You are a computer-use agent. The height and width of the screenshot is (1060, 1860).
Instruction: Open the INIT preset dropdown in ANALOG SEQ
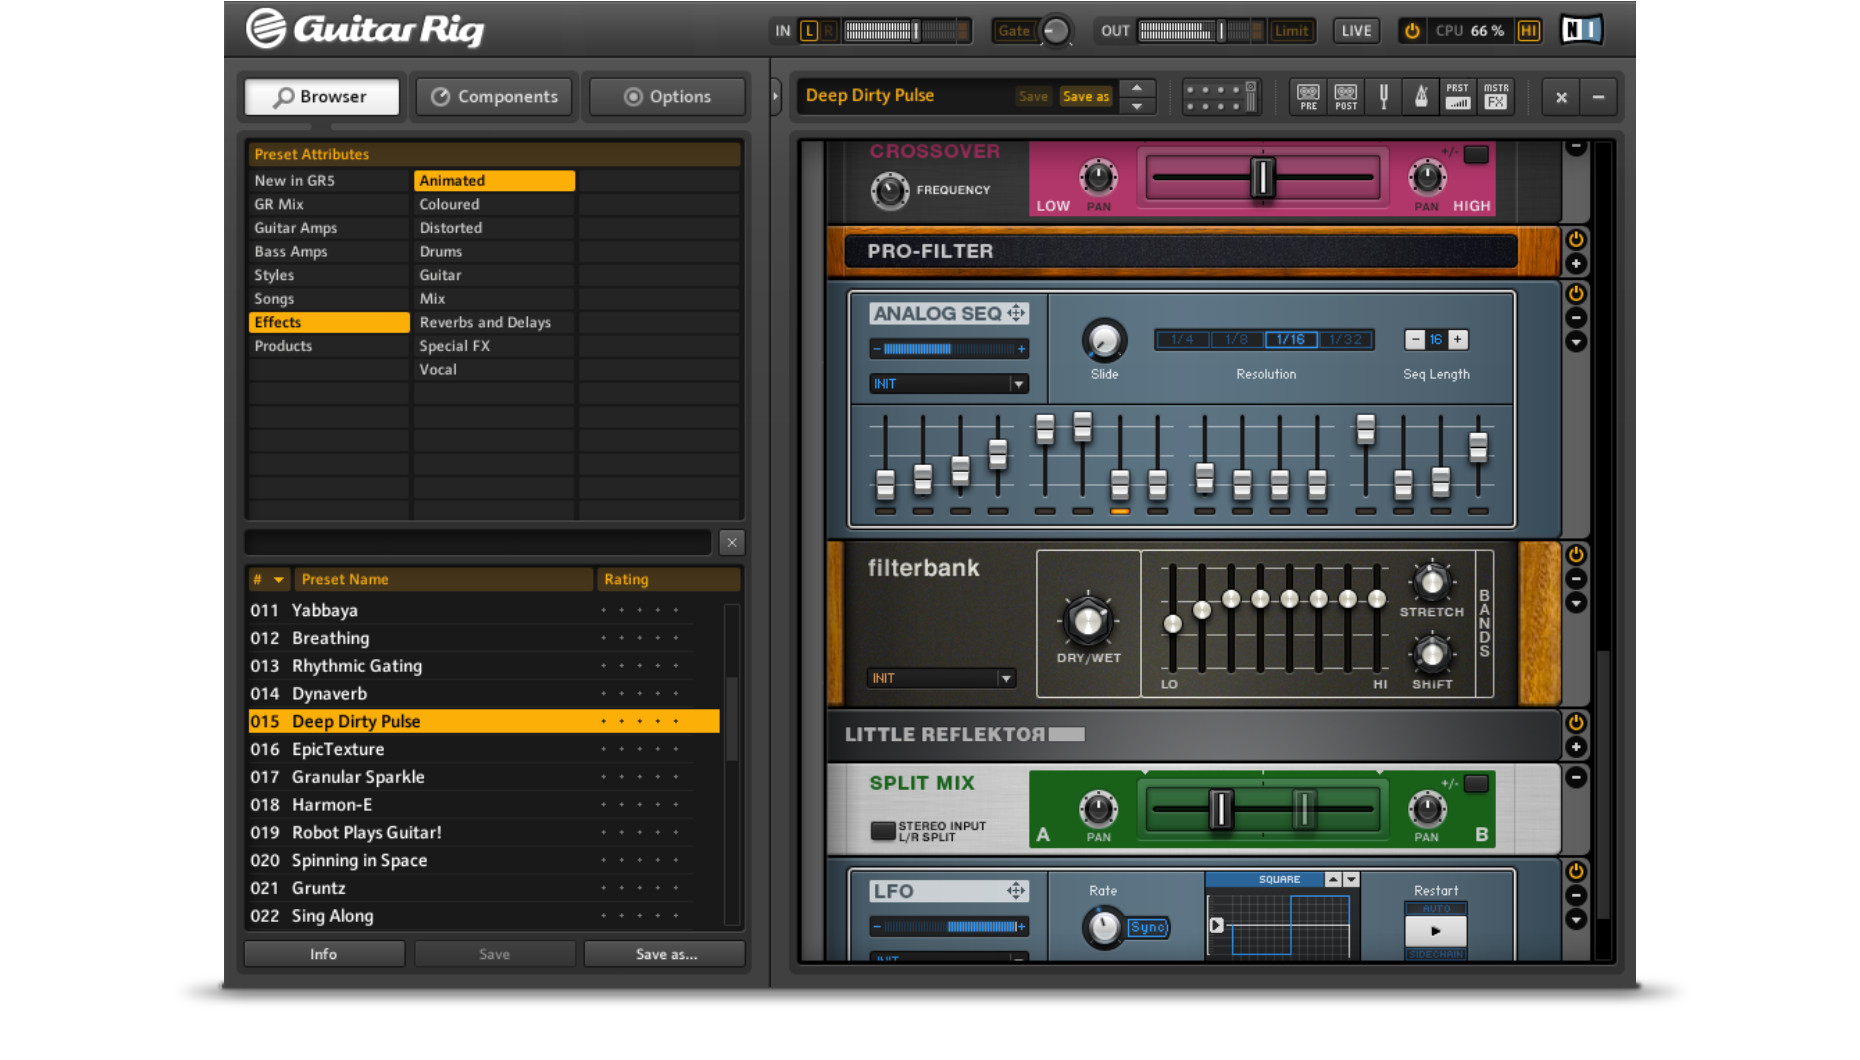946,383
